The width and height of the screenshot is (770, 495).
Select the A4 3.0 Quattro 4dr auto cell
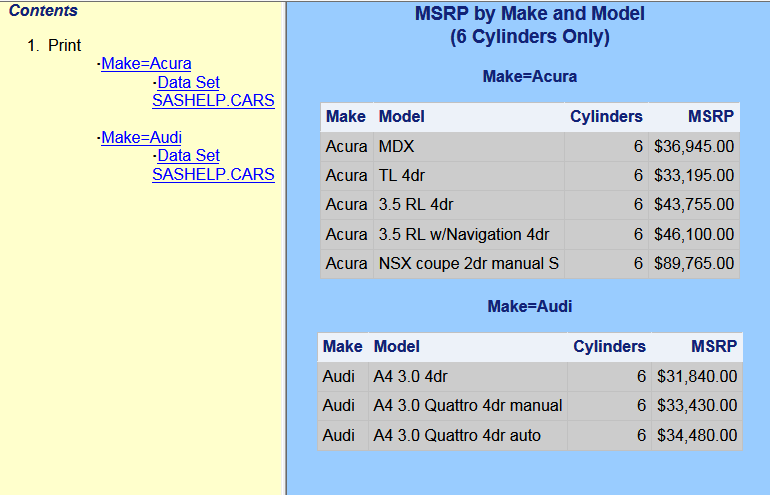tap(456, 435)
